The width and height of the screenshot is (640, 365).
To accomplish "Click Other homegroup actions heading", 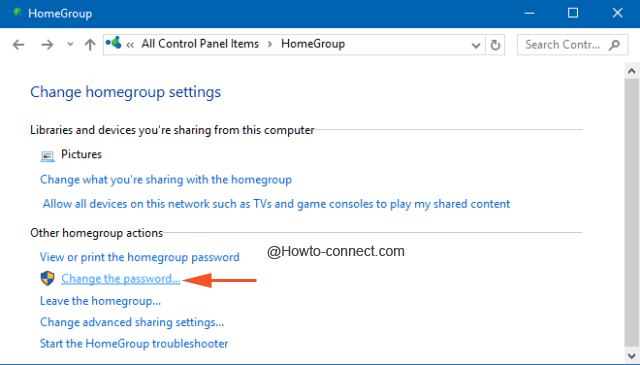I will [x=96, y=233].
